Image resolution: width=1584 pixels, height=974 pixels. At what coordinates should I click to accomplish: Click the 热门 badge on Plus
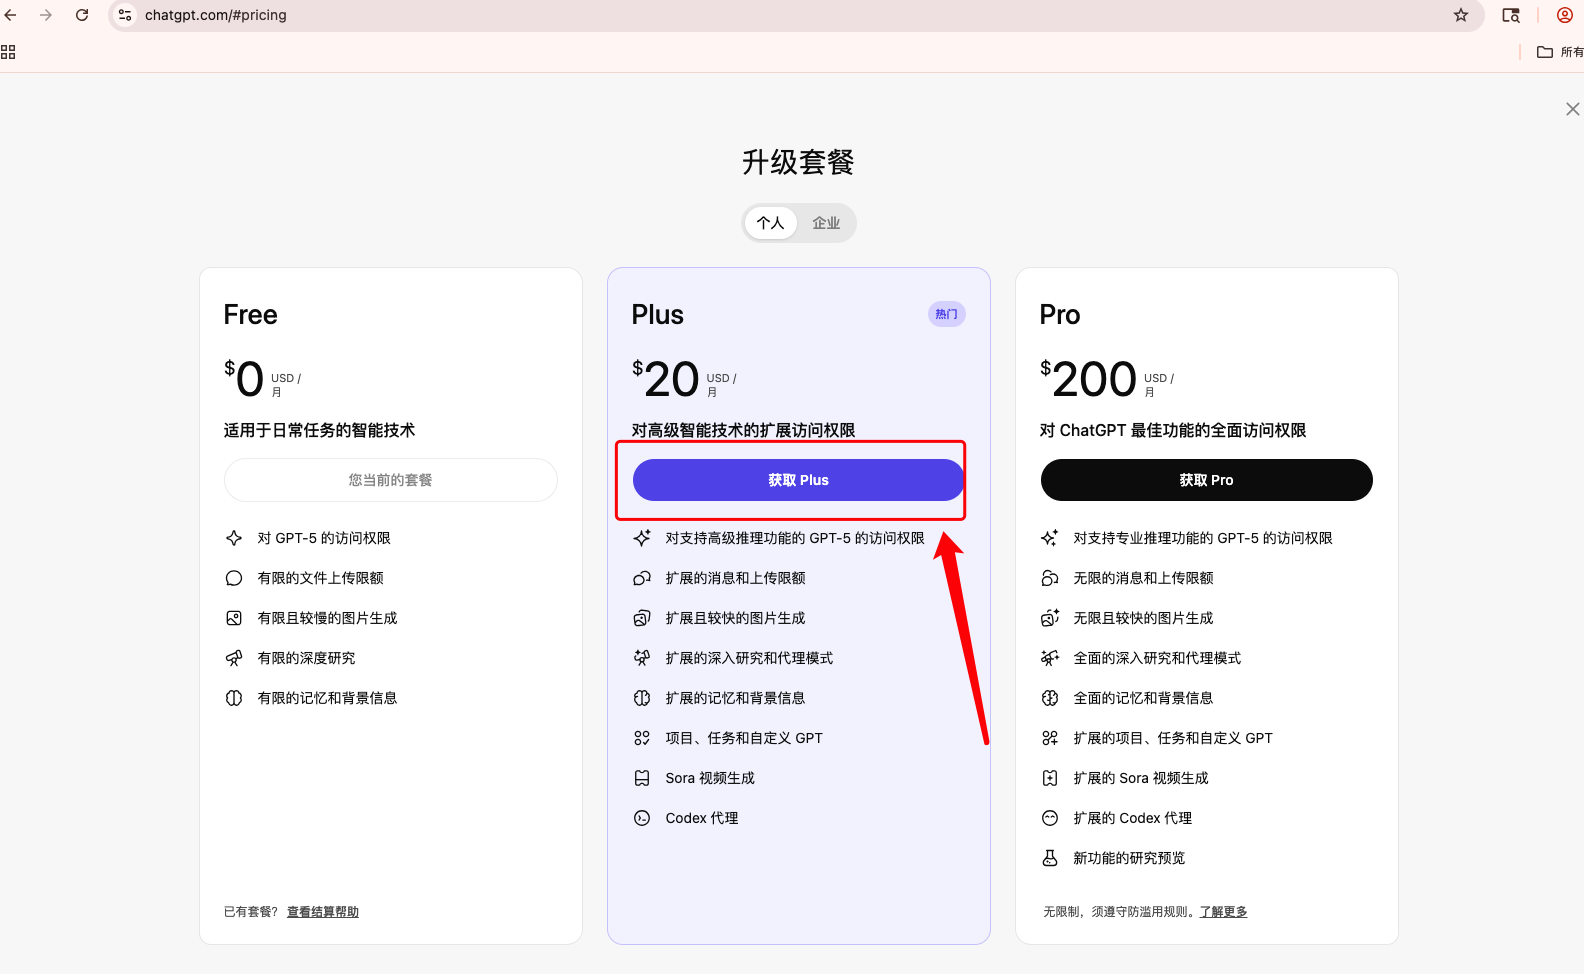pos(946,314)
